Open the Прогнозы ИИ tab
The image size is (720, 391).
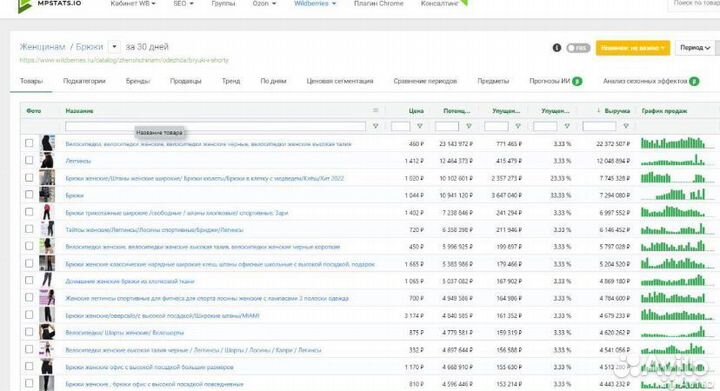(x=550, y=81)
